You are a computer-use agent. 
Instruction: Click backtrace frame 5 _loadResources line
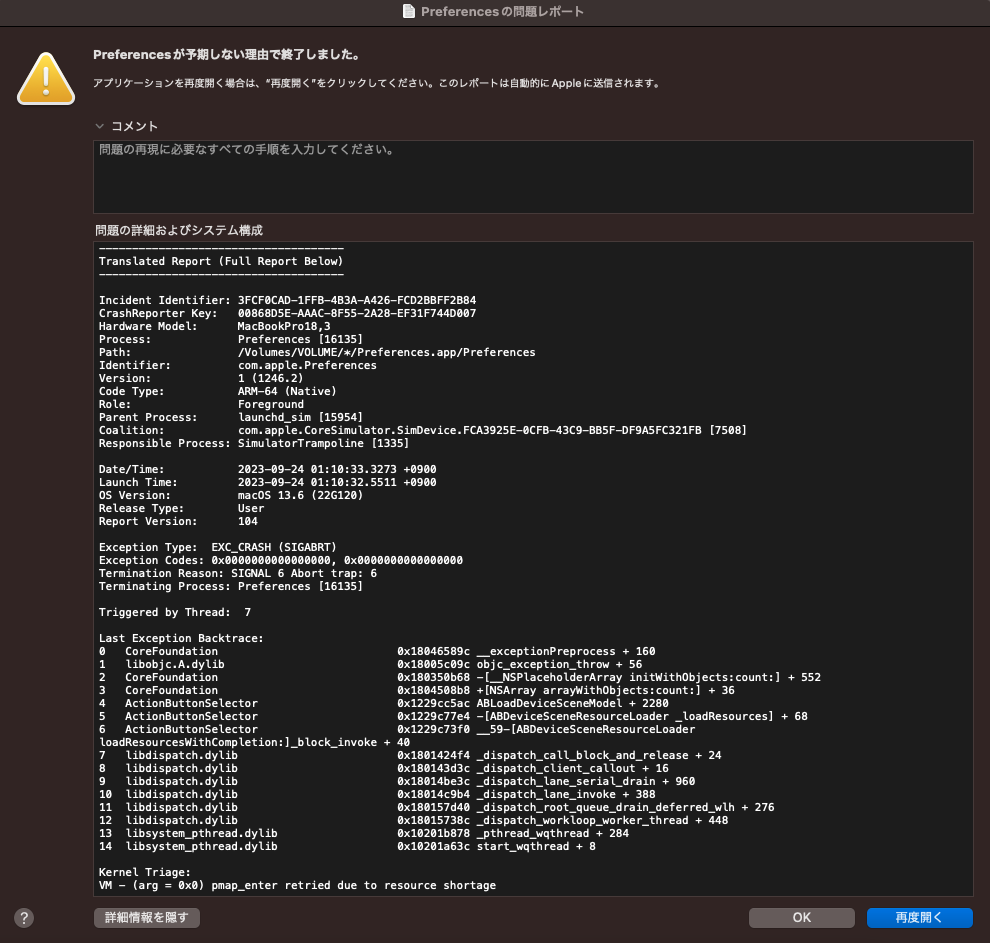pos(453,716)
